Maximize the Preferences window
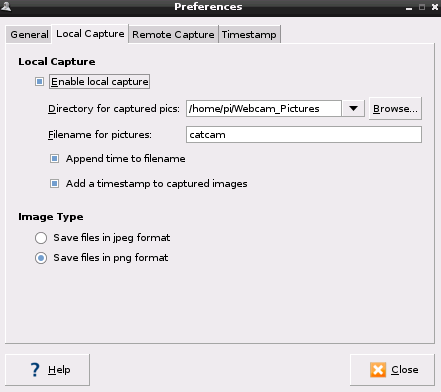 [422, 7]
